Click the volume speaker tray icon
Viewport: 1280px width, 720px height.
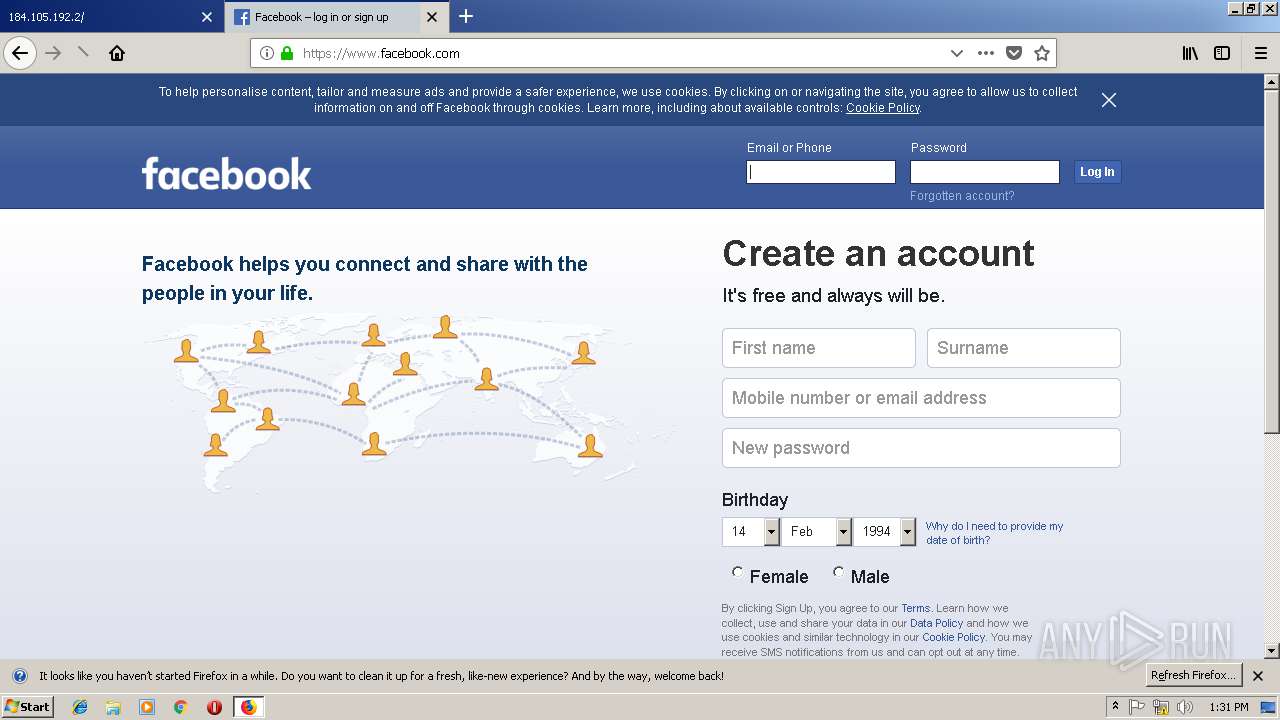tap(1185, 707)
